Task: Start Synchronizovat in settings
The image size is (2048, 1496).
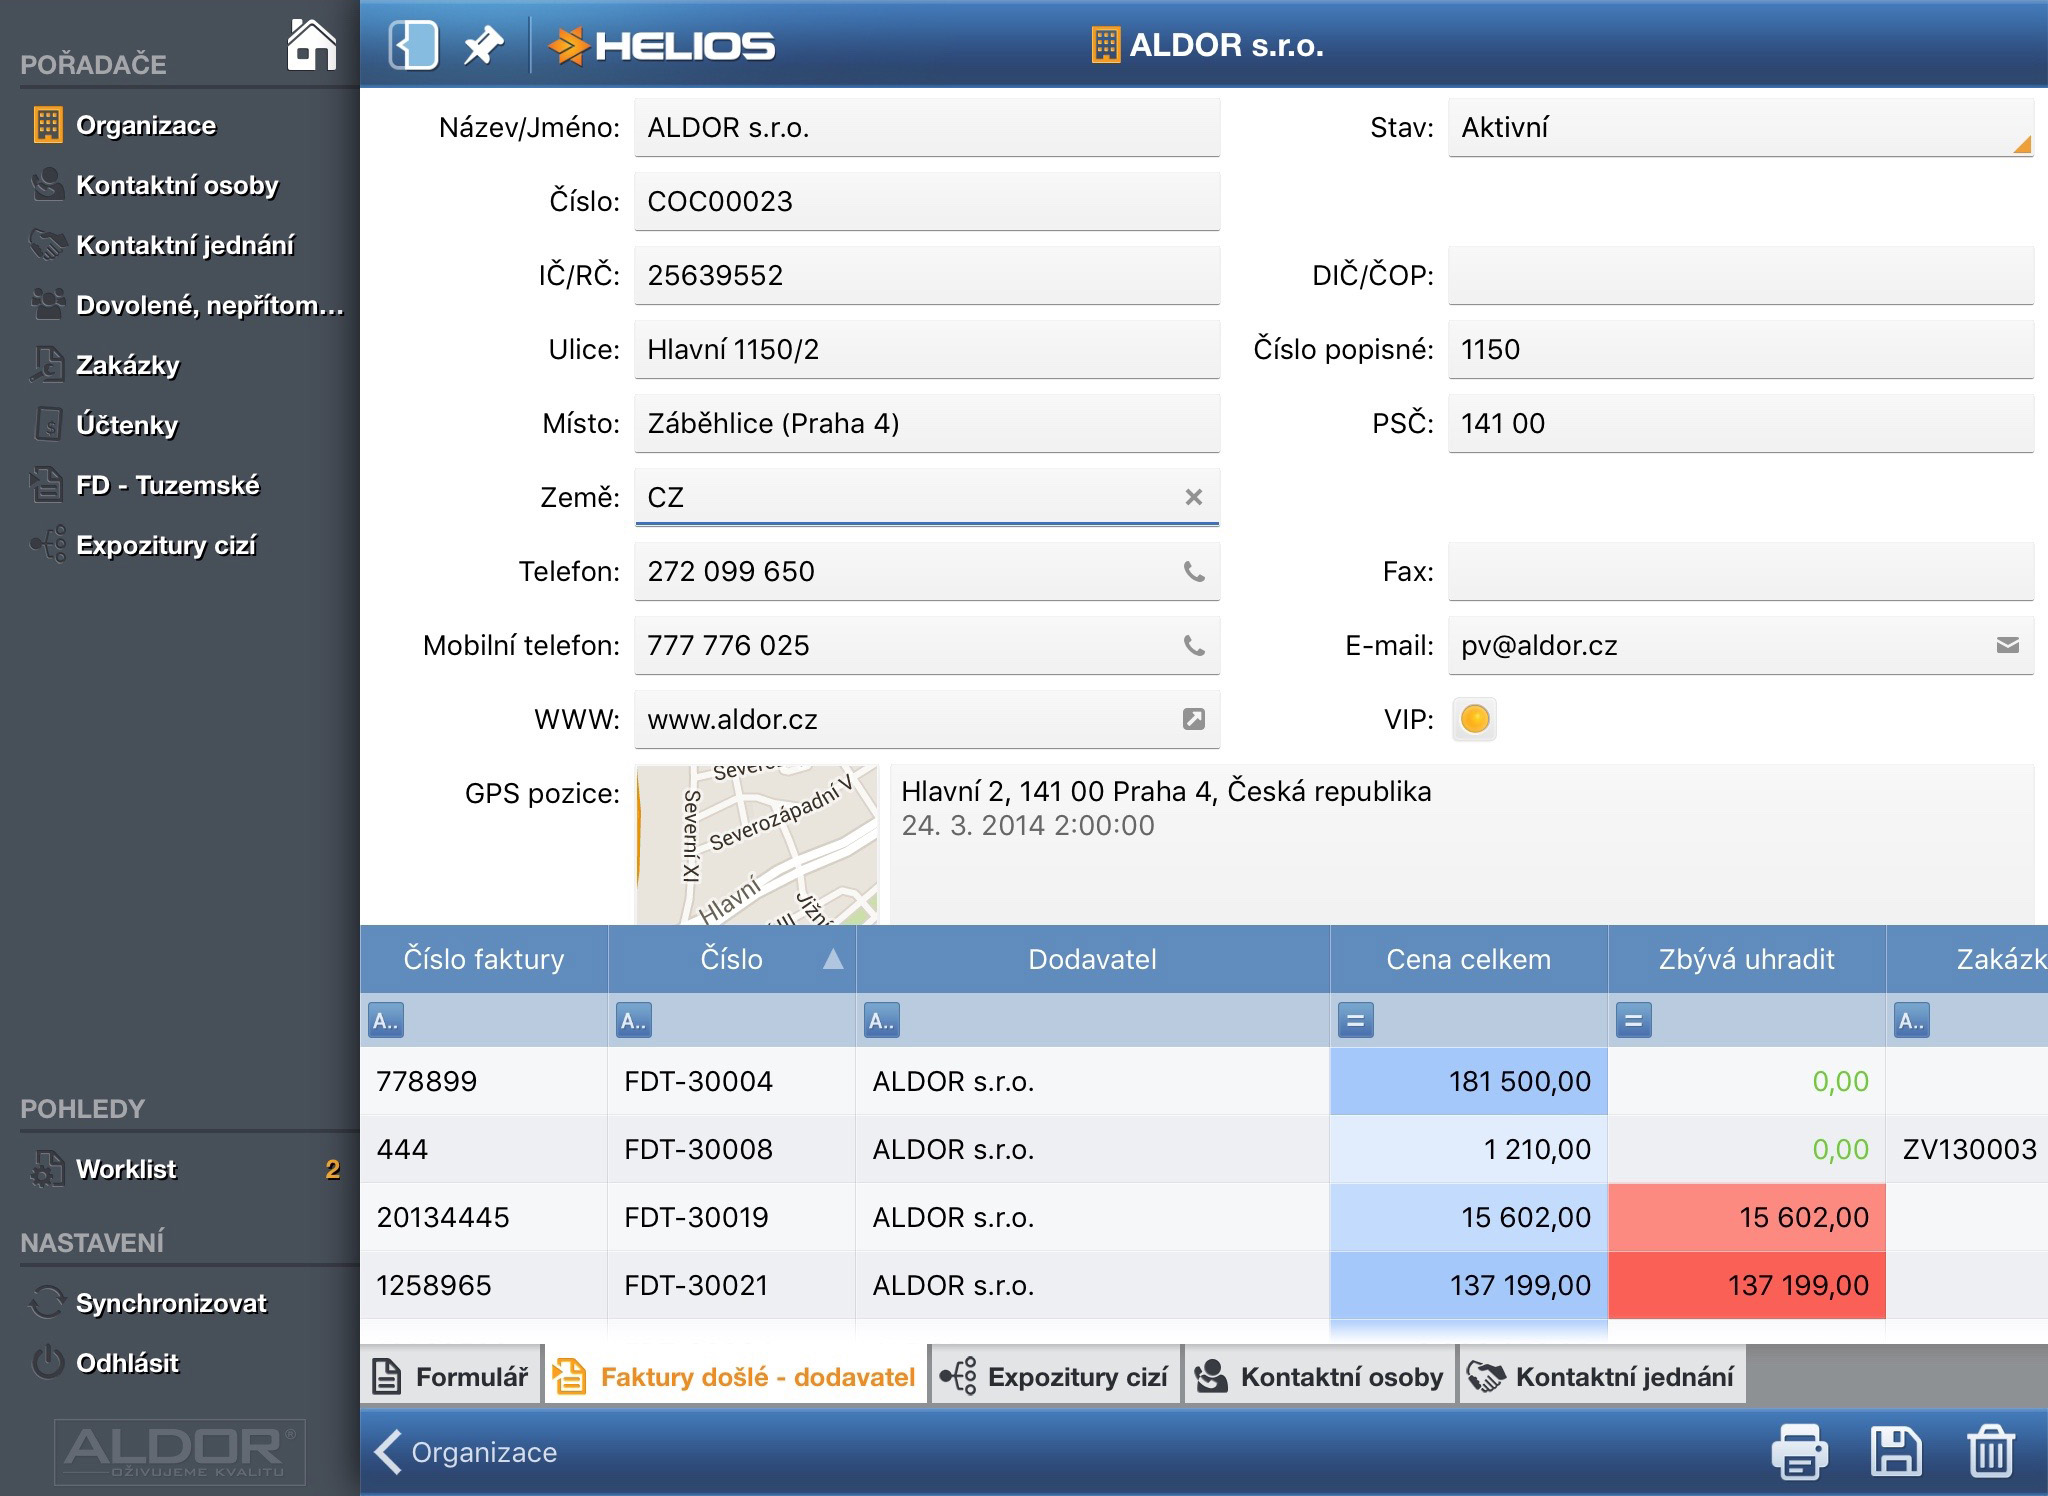Action: [x=180, y=1303]
